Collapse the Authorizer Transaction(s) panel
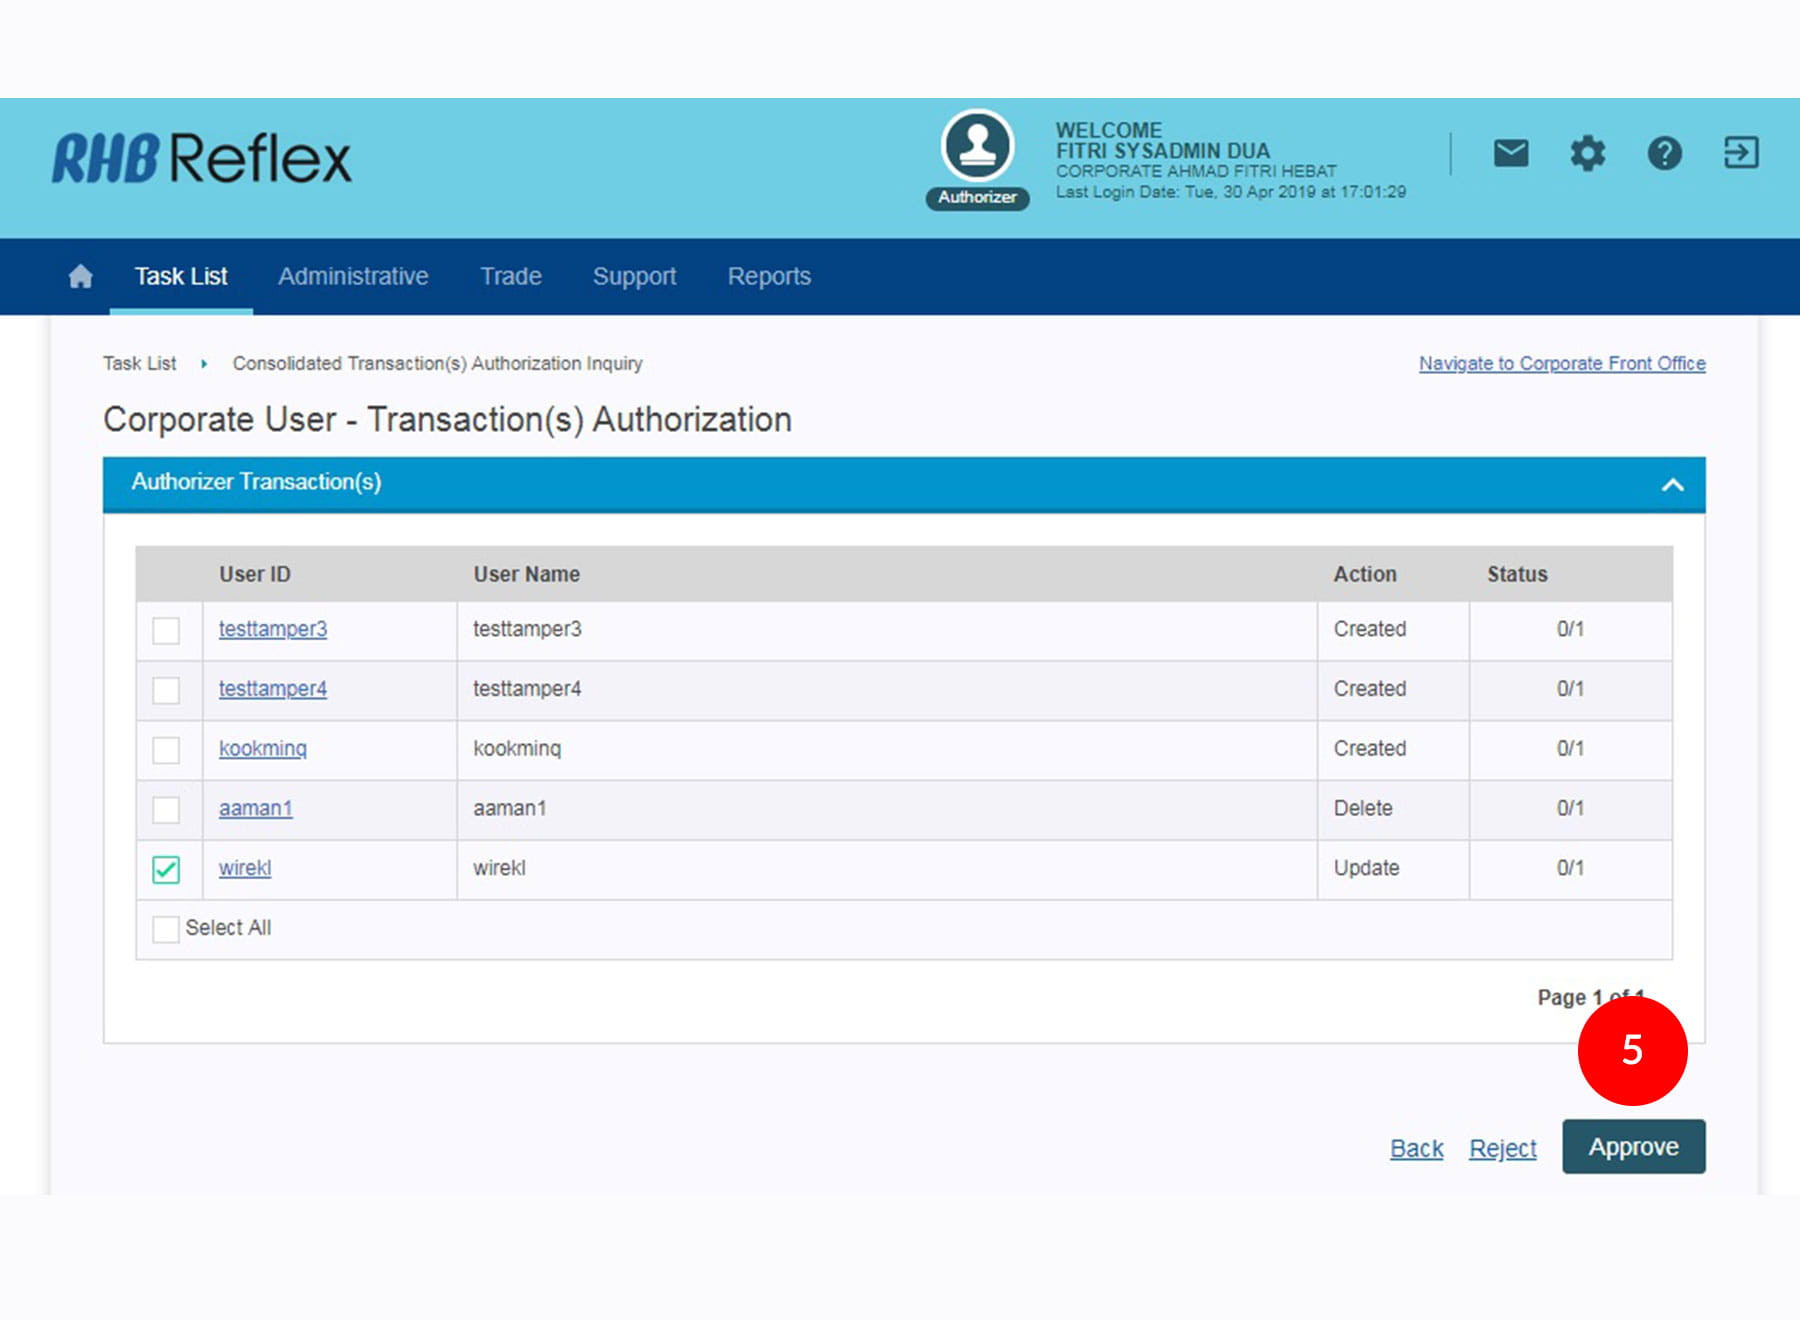 pos(1672,485)
